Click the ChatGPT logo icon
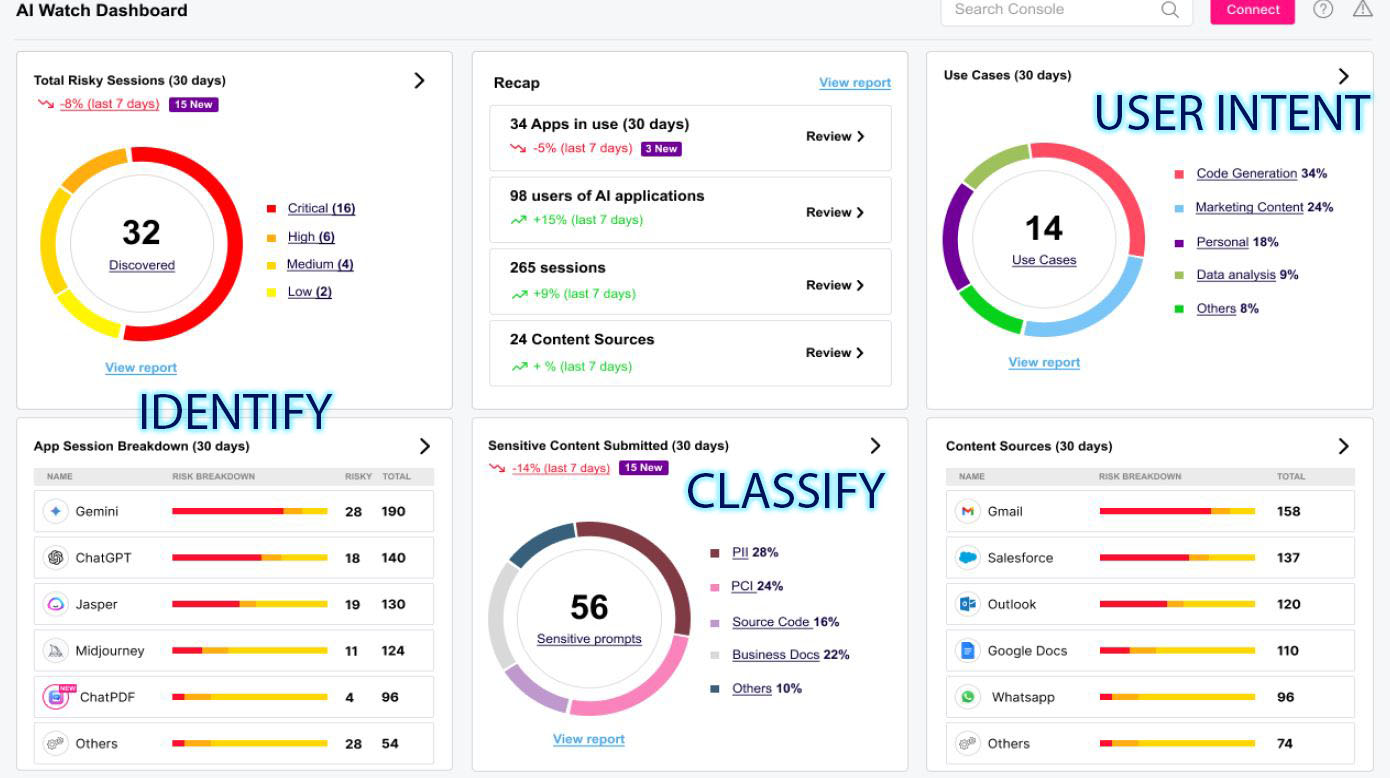The height and width of the screenshot is (778, 1390). pos(56,558)
